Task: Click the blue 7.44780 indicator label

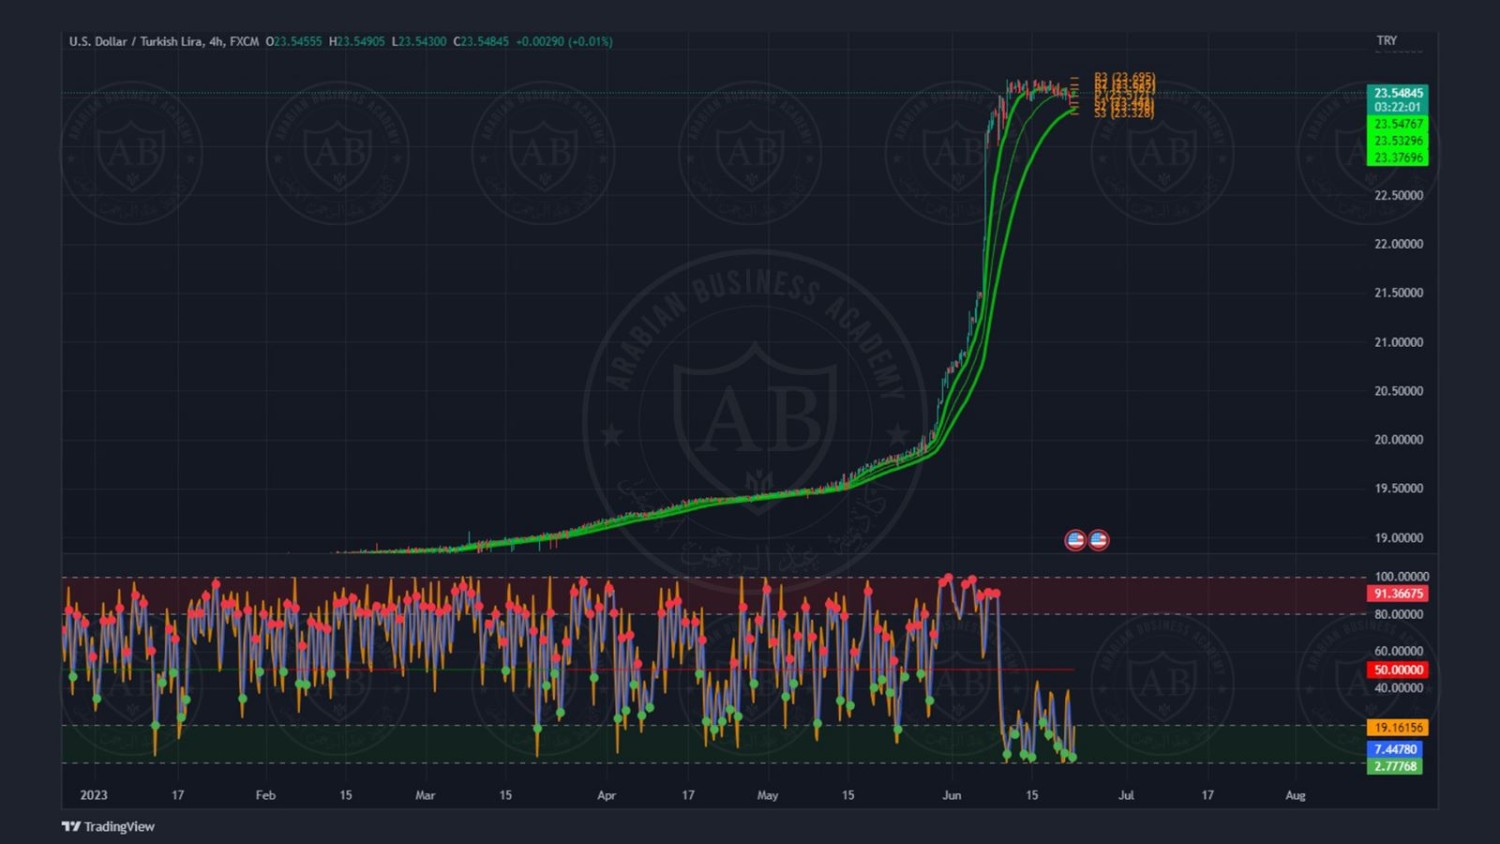Action: 1395,749
